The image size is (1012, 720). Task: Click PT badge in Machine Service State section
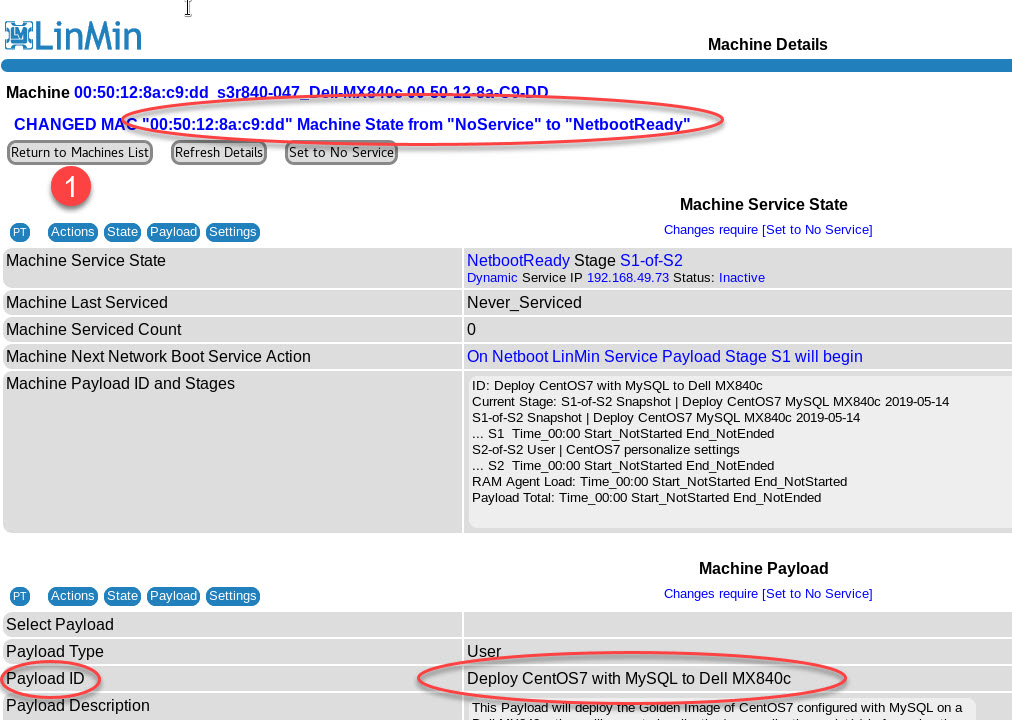(20, 232)
